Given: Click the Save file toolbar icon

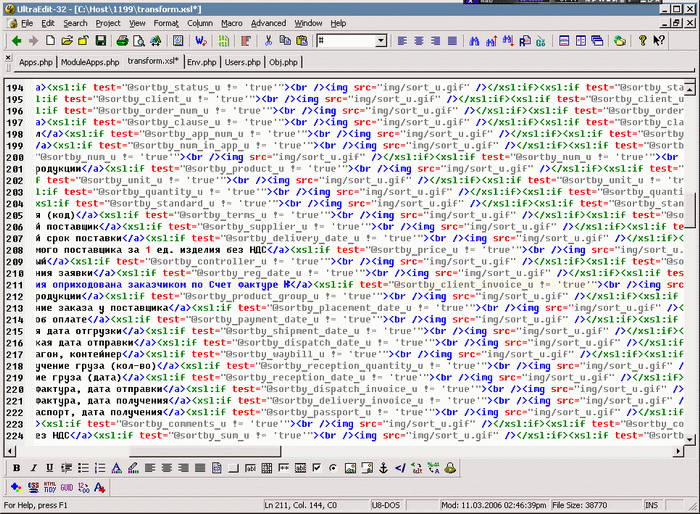Looking at the screenshot, I should click(x=100, y=41).
